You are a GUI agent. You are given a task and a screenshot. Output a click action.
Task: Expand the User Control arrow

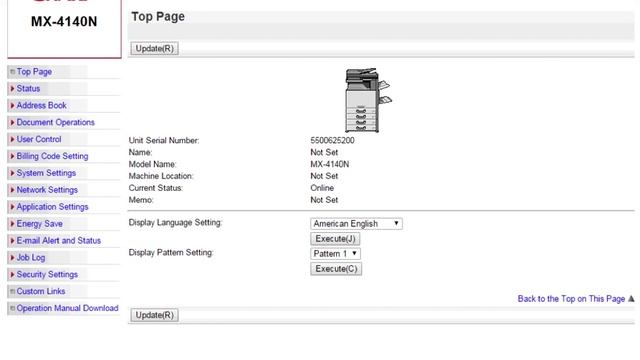12,139
